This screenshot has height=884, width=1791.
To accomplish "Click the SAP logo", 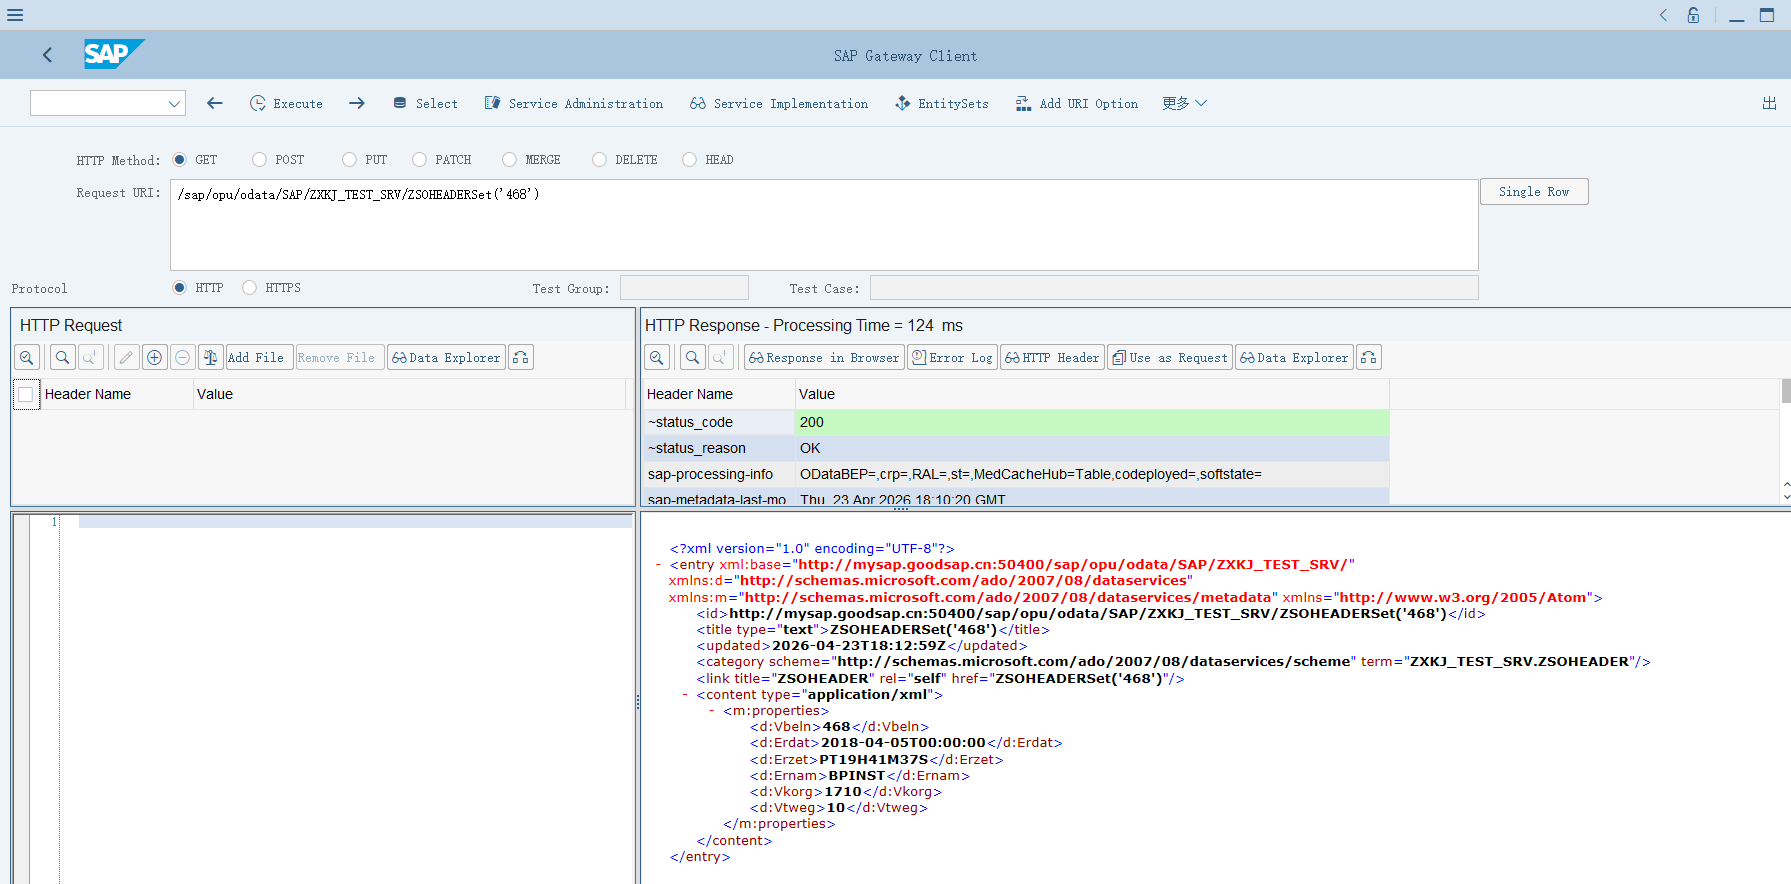I will tap(113, 54).
